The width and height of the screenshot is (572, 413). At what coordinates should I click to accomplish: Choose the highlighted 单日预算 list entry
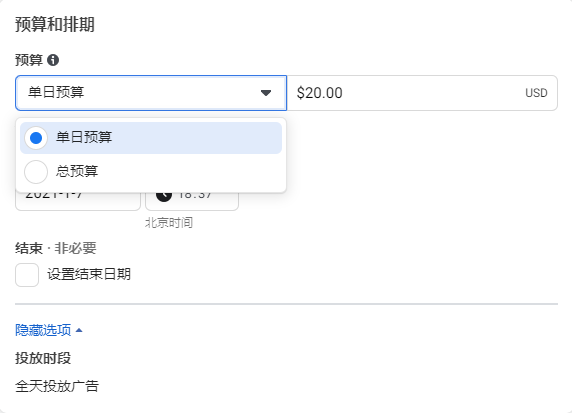(x=151, y=138)
